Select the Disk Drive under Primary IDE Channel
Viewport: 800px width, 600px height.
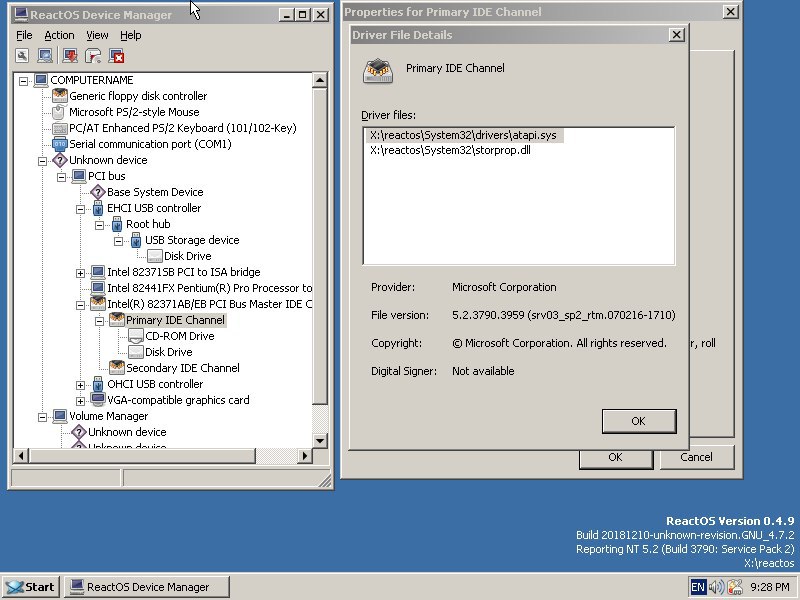[x=168, y=352]
